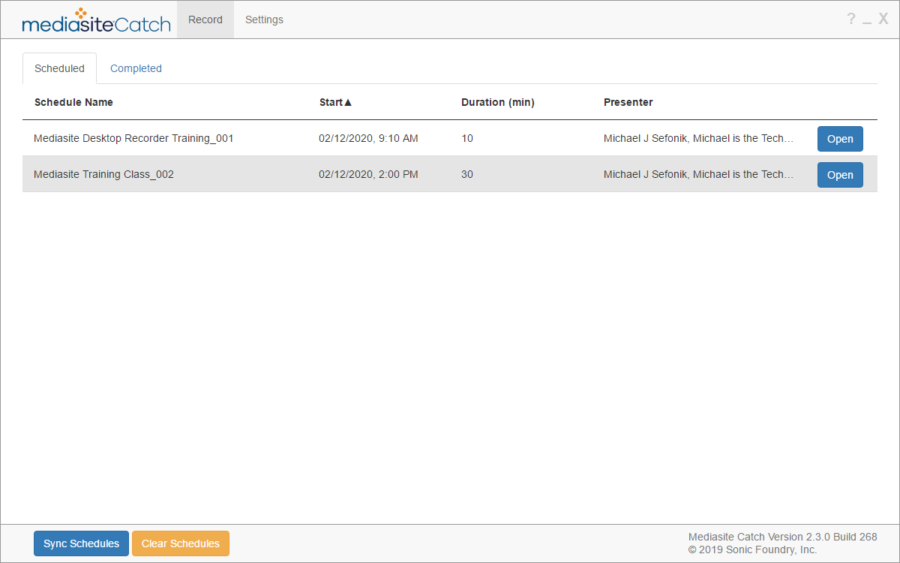The height and width of the screenshot is (563, 900).
Task: Click start time 02/12/2020, 2:00 PM
Action: 368,174
